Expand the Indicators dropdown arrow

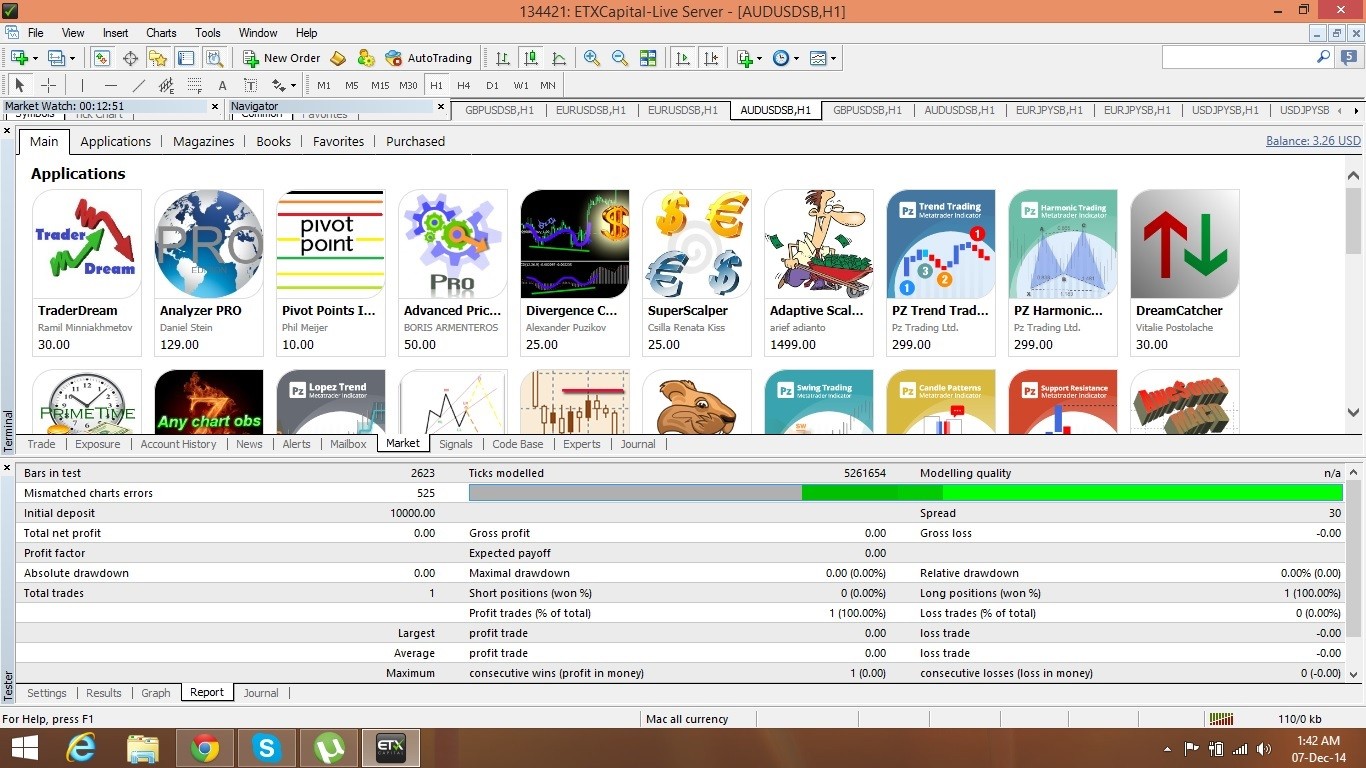click(x=760, y=58)
